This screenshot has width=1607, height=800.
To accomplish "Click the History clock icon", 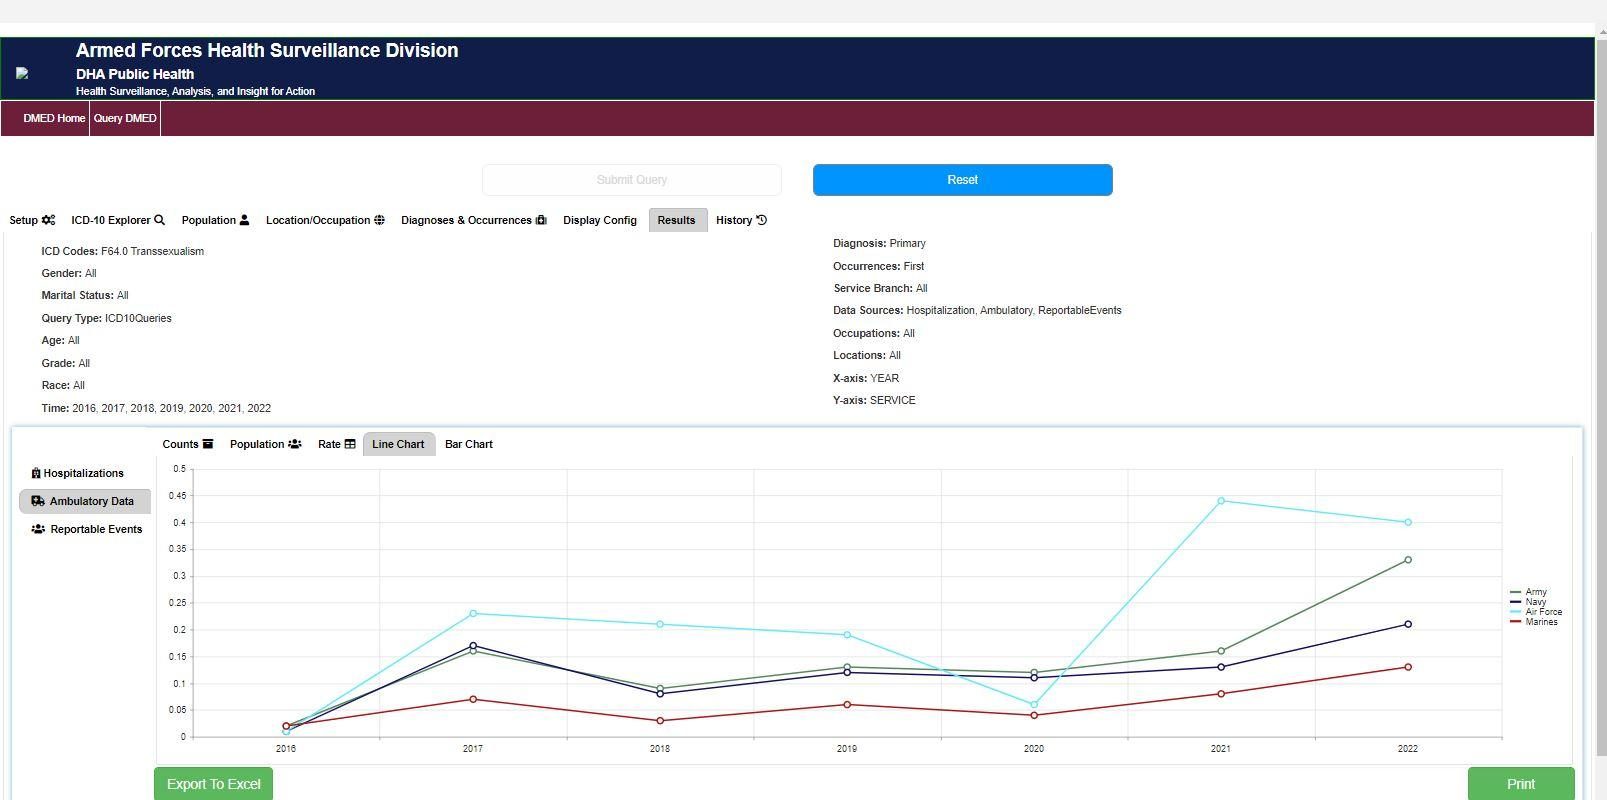I will point(761,220).
